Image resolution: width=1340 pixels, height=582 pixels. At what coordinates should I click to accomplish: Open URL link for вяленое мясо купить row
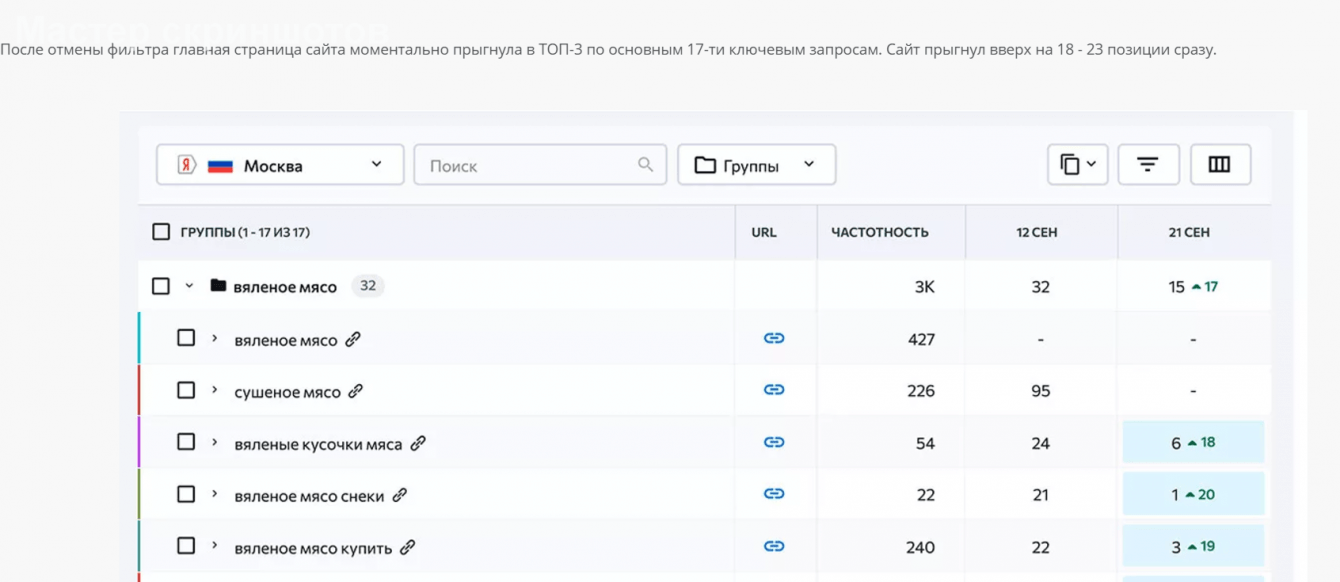[x=774, y=546]
